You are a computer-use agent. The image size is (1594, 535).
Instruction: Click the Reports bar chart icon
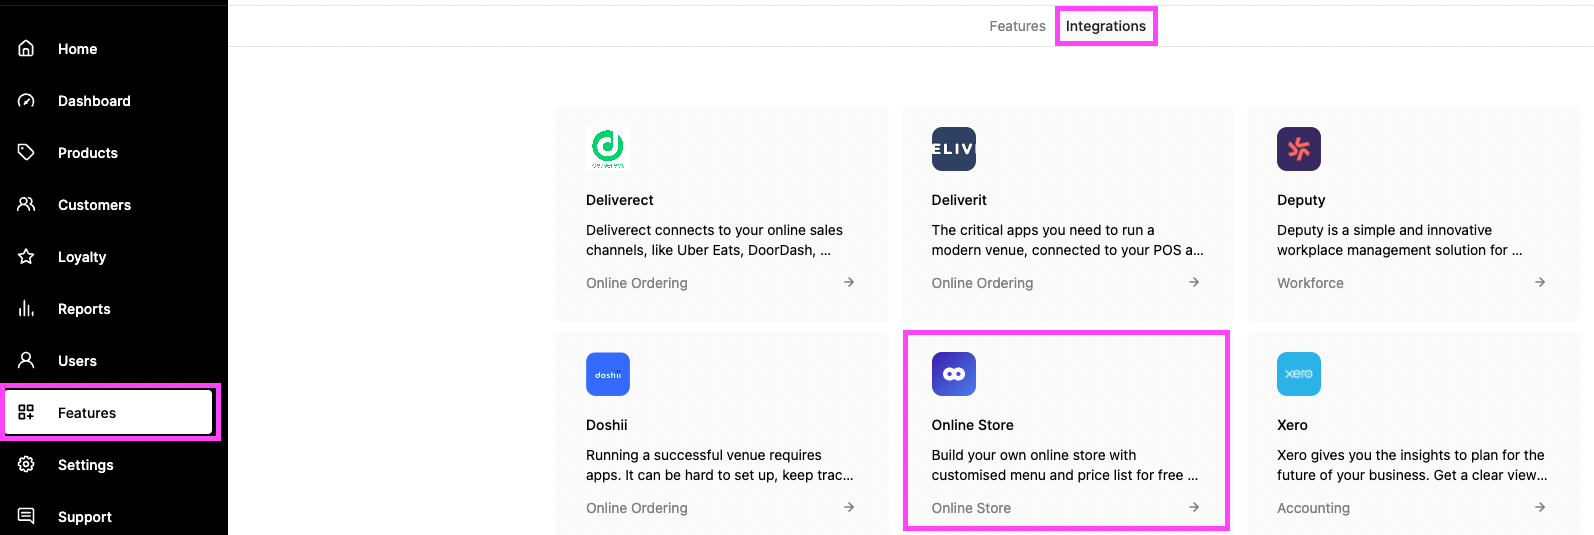click(27, 308)
